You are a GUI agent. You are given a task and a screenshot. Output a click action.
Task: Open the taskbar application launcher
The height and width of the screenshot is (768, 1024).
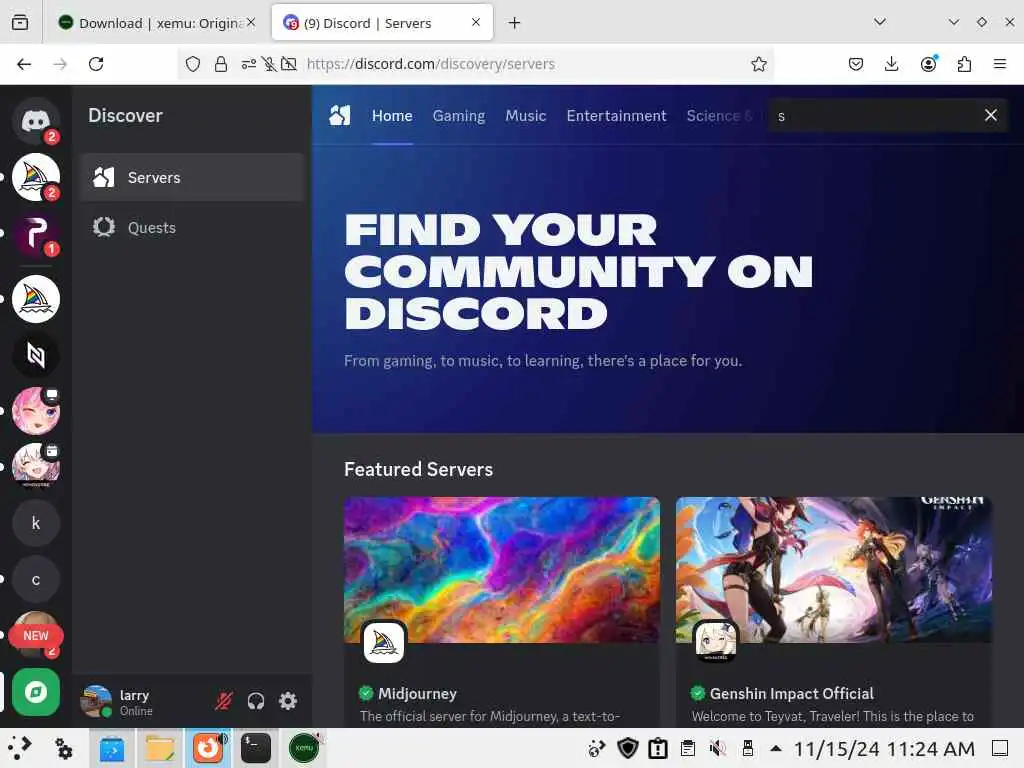[20, 748]
